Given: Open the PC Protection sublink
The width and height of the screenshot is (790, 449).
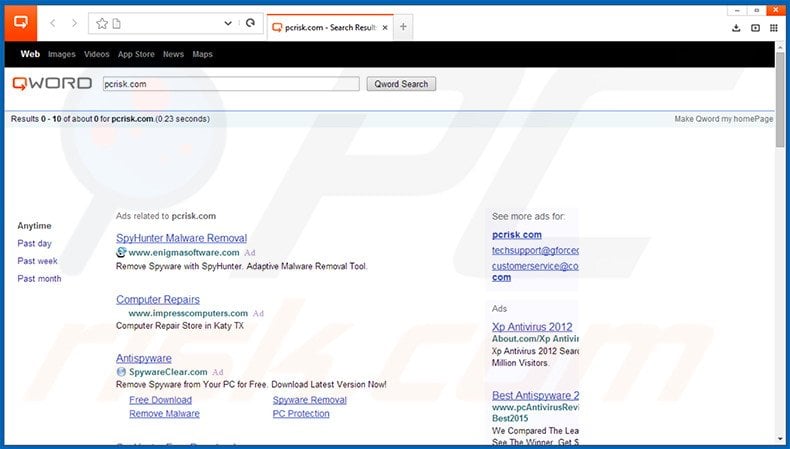Looking at the screenshot, I should [301, 414].
